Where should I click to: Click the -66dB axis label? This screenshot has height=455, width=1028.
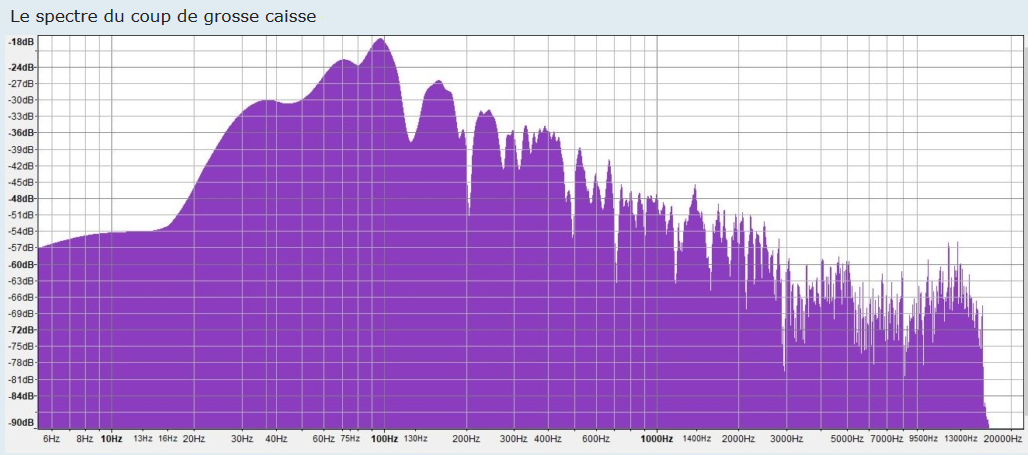[22, 298]
